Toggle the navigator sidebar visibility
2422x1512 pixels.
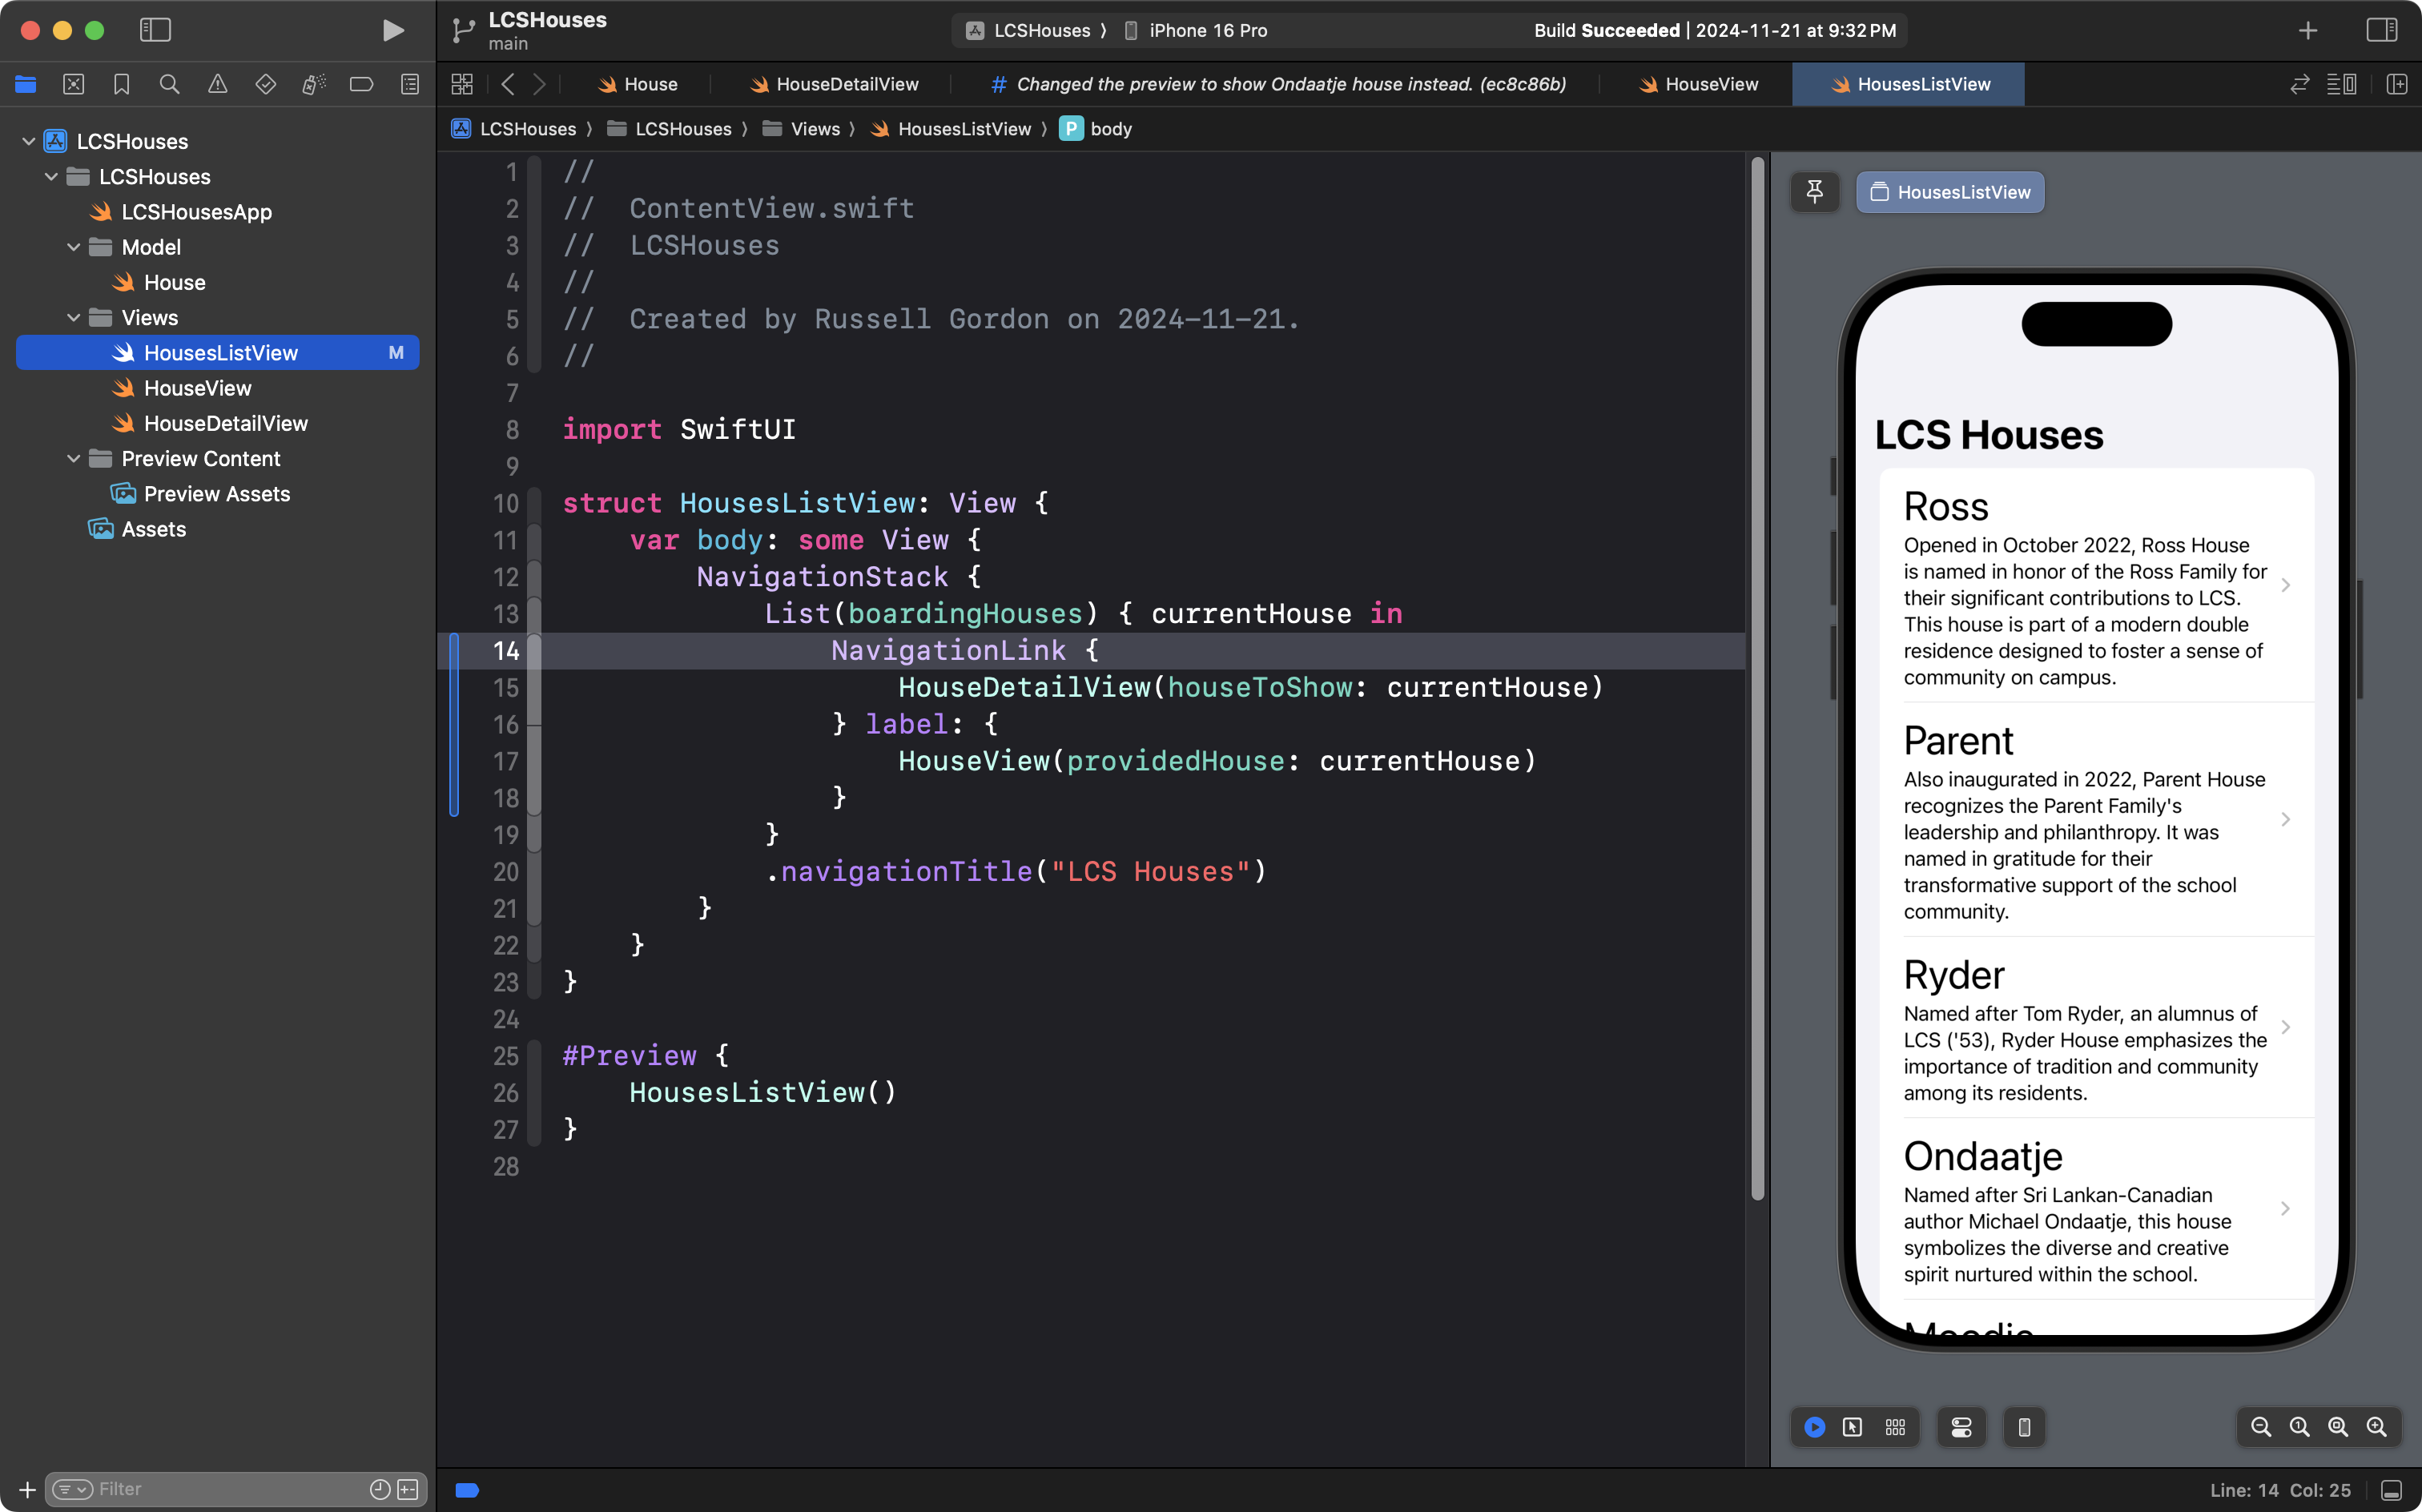click(155, 30)
